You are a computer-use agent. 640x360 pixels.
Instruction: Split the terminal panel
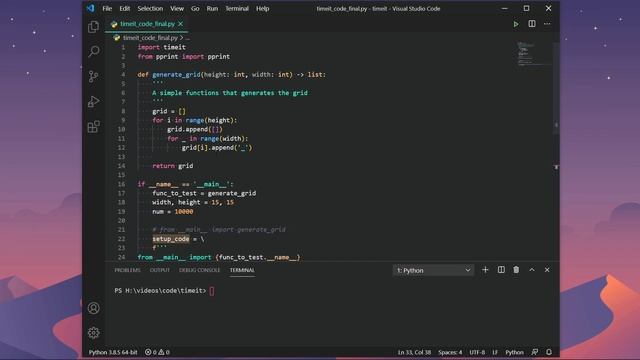pos(501,270)
